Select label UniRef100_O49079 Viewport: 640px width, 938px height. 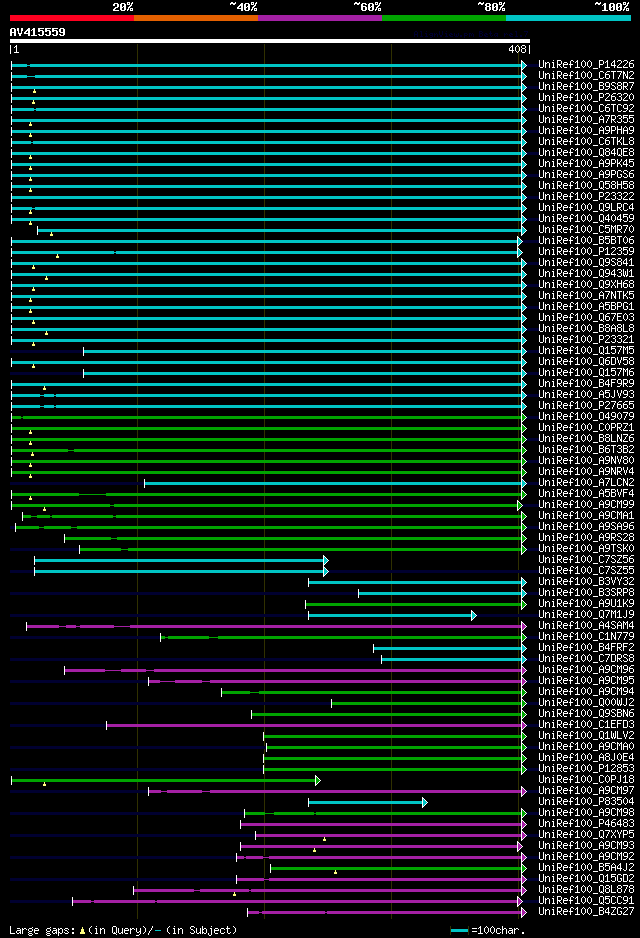tap(586, 416)
